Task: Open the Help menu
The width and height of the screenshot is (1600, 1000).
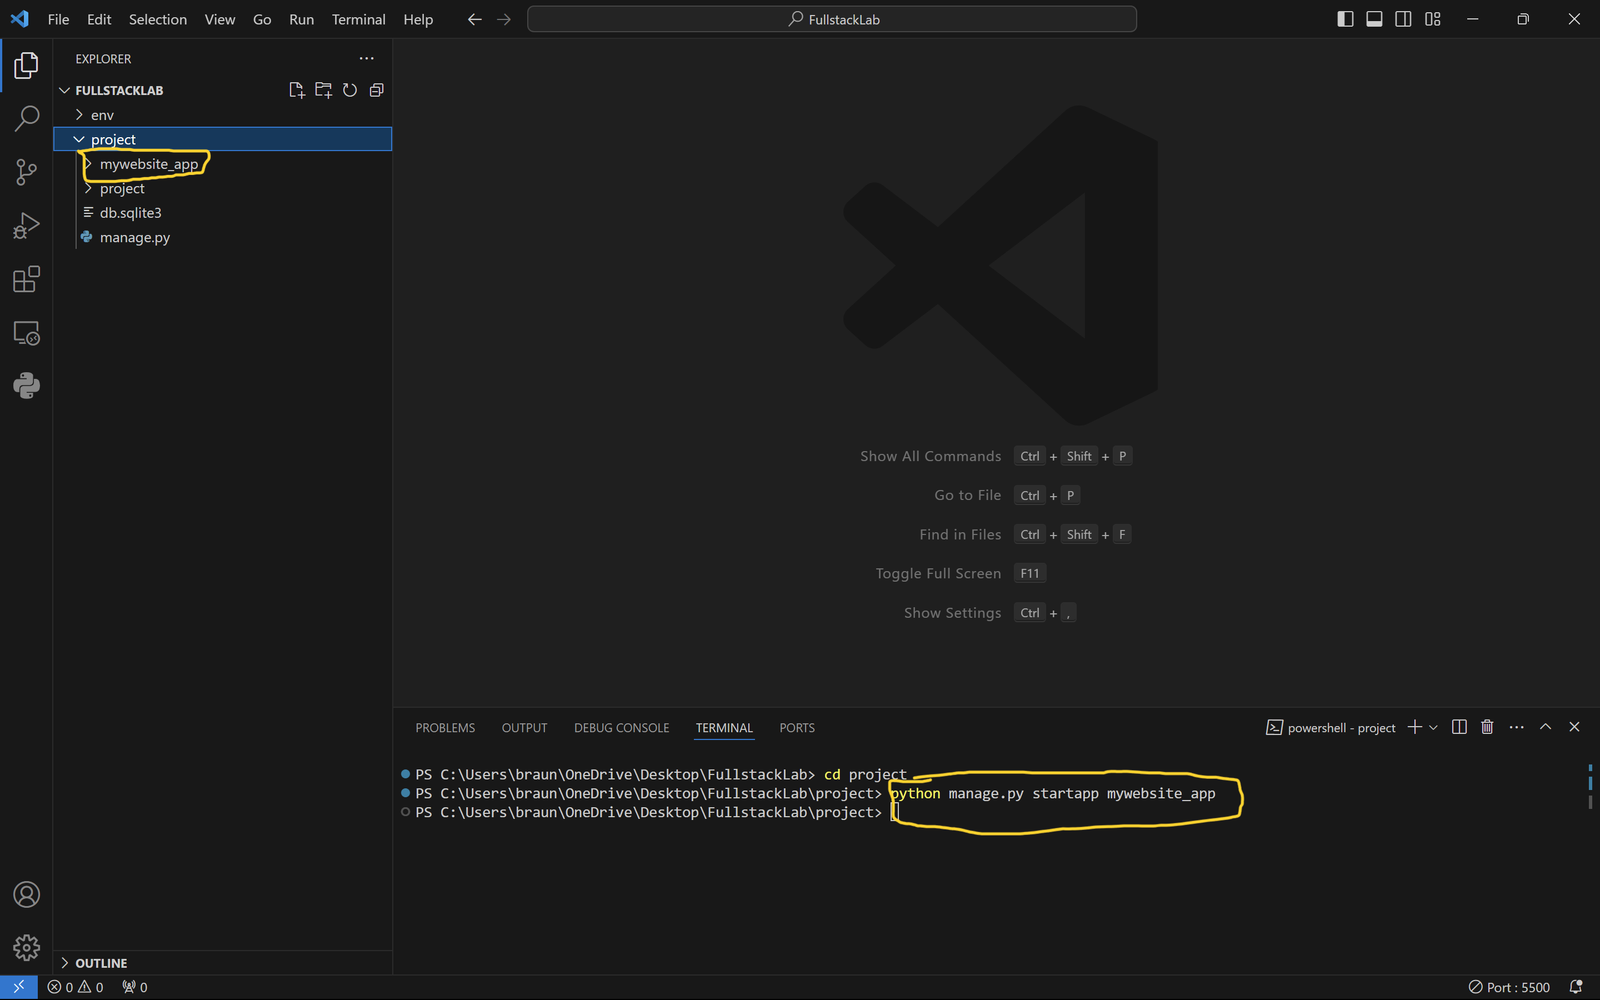Action: (418, 19)
